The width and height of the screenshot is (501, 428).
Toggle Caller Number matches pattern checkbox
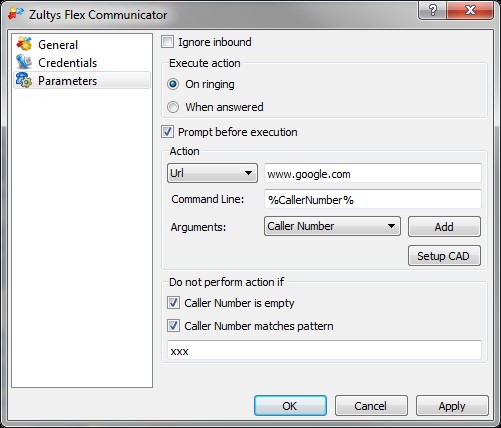[173, 325]
